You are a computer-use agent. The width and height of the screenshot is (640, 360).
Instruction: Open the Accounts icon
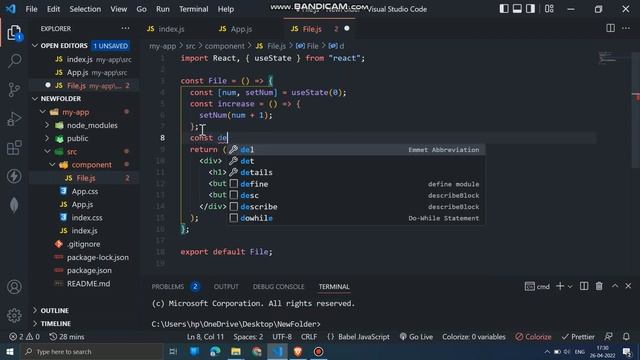(14, 287)
